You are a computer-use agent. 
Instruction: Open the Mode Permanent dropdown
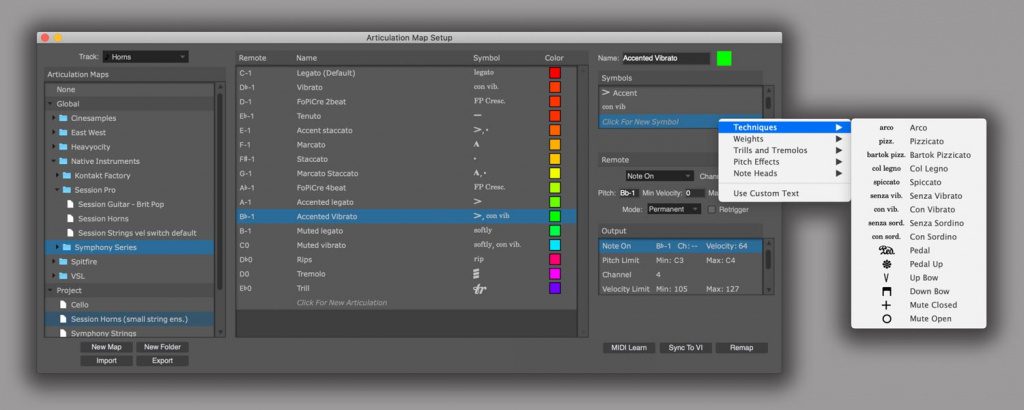pyautogui.click(x=674, y=210)
